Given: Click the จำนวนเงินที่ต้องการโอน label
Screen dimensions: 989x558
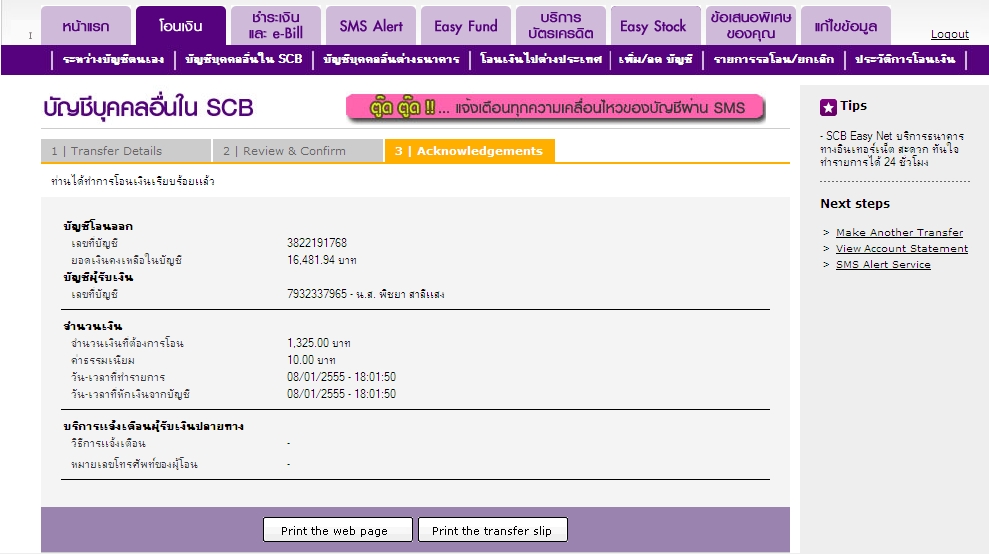Looking at the screenshot, I should click(x=127, y=343).
